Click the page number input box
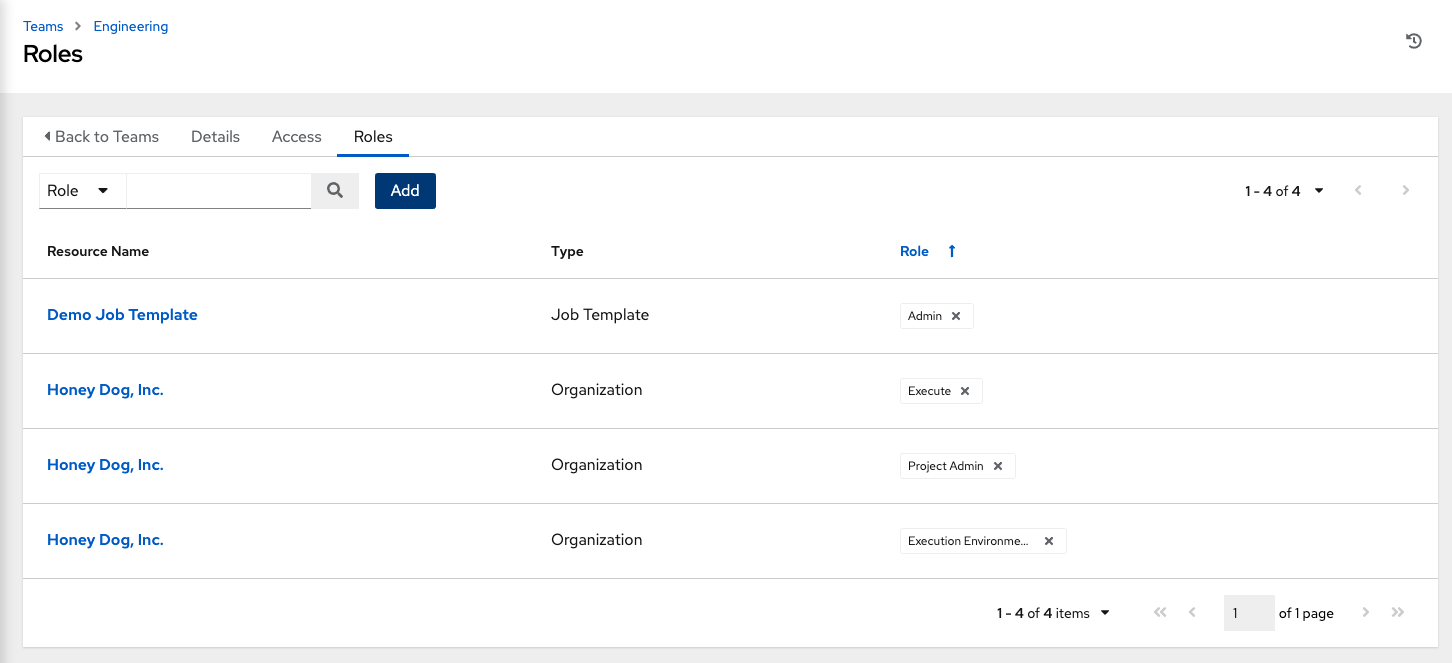This screenshot has height=663, width=1452. (x=1248, y=612)
